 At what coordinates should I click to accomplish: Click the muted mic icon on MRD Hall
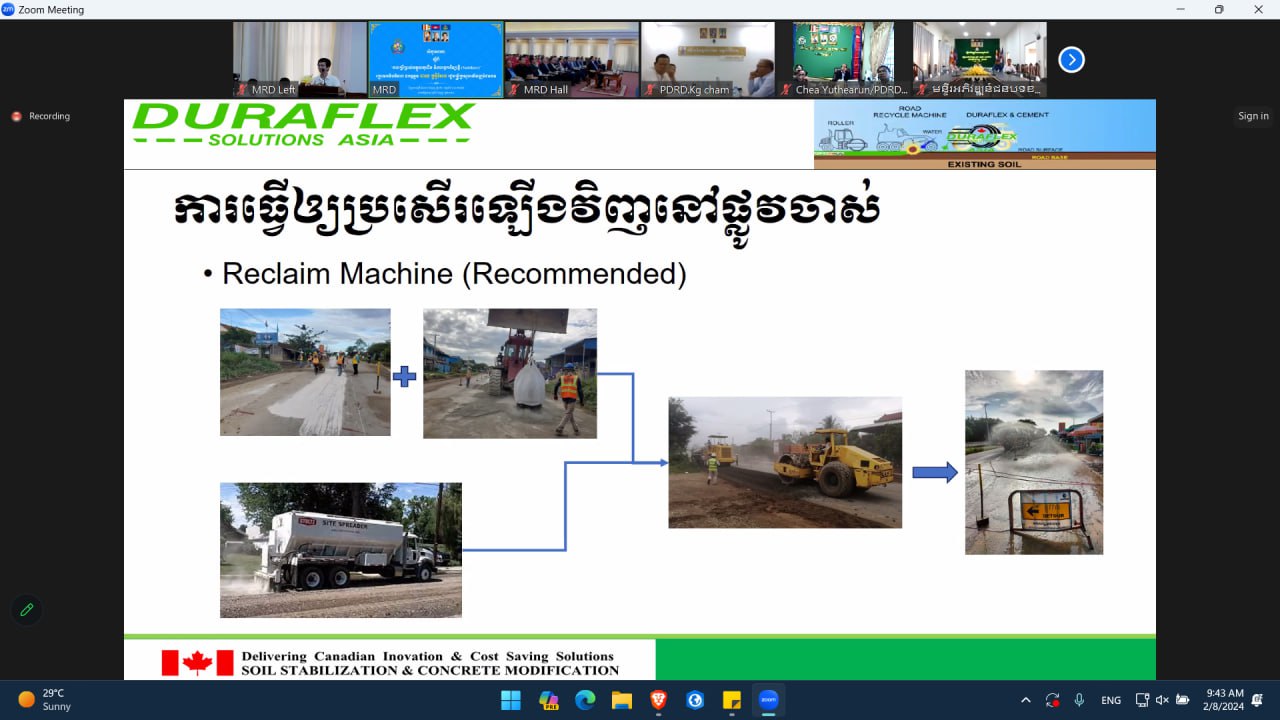pos(514,89)
